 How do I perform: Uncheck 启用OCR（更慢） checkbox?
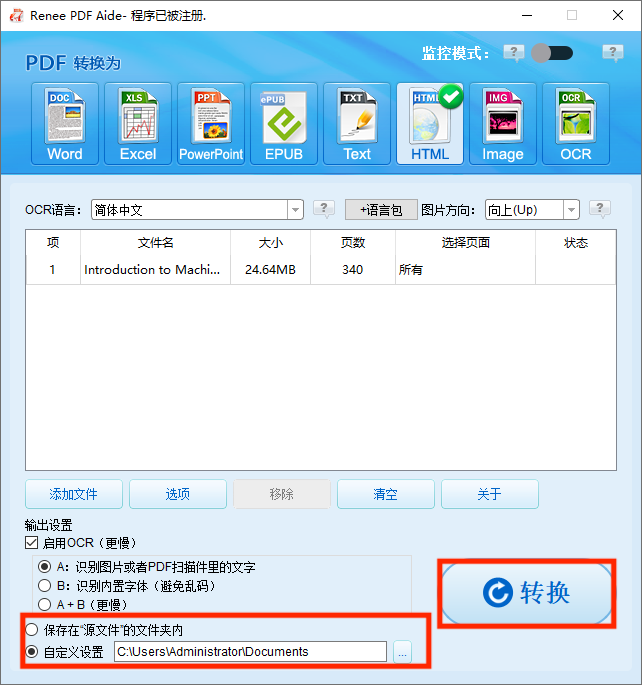click(x=31, y=543)
